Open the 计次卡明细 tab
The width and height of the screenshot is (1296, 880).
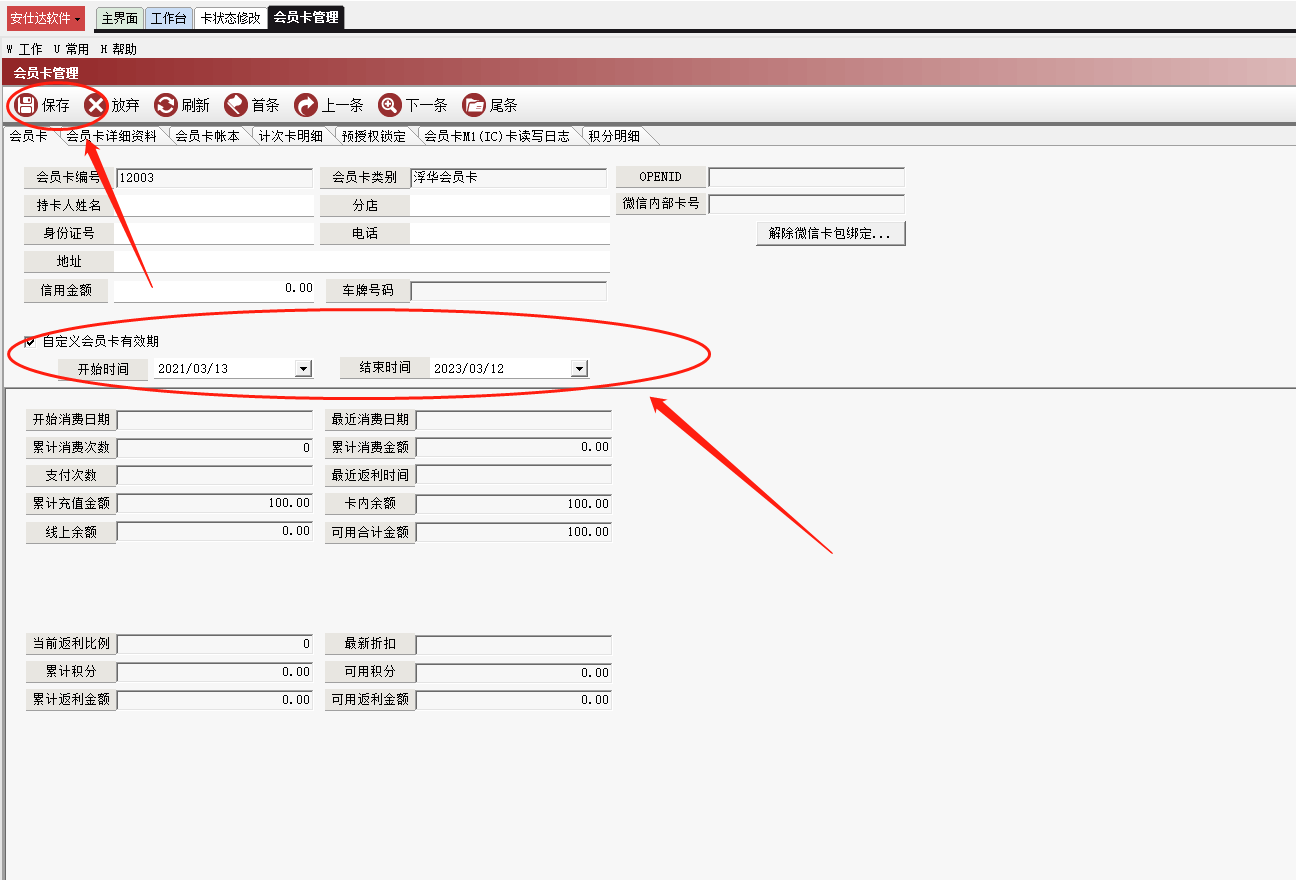[x=290, y=136]
